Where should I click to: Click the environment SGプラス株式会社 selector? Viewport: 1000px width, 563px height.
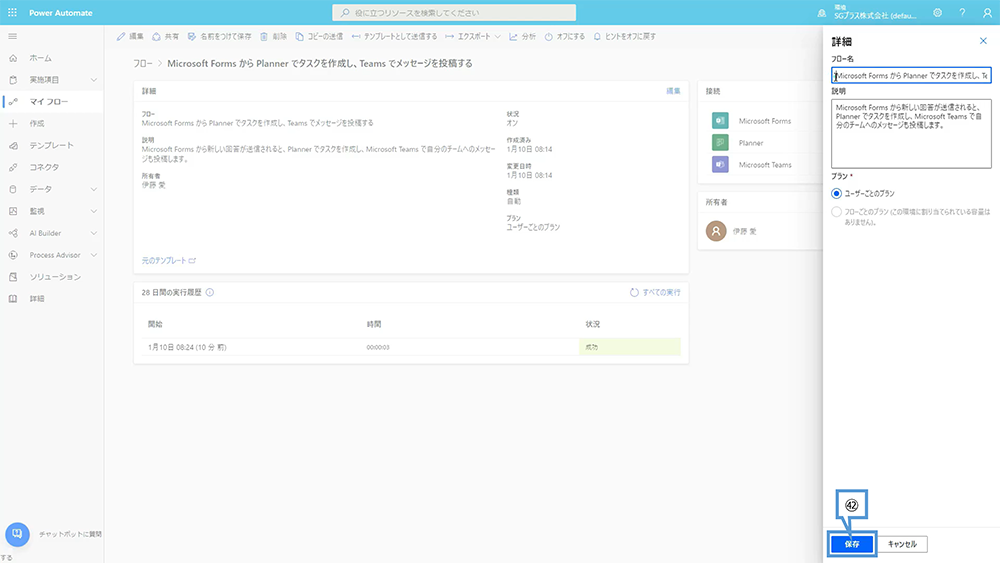876,13
